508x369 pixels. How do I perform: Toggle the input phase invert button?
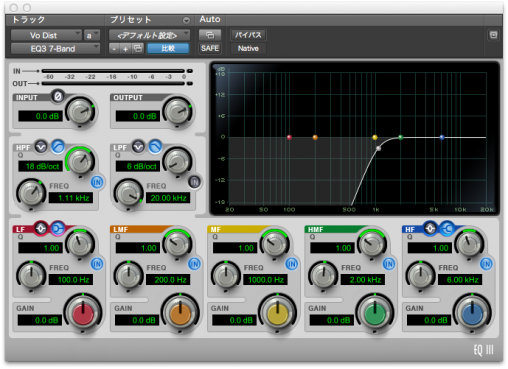(x=58, y=97)
